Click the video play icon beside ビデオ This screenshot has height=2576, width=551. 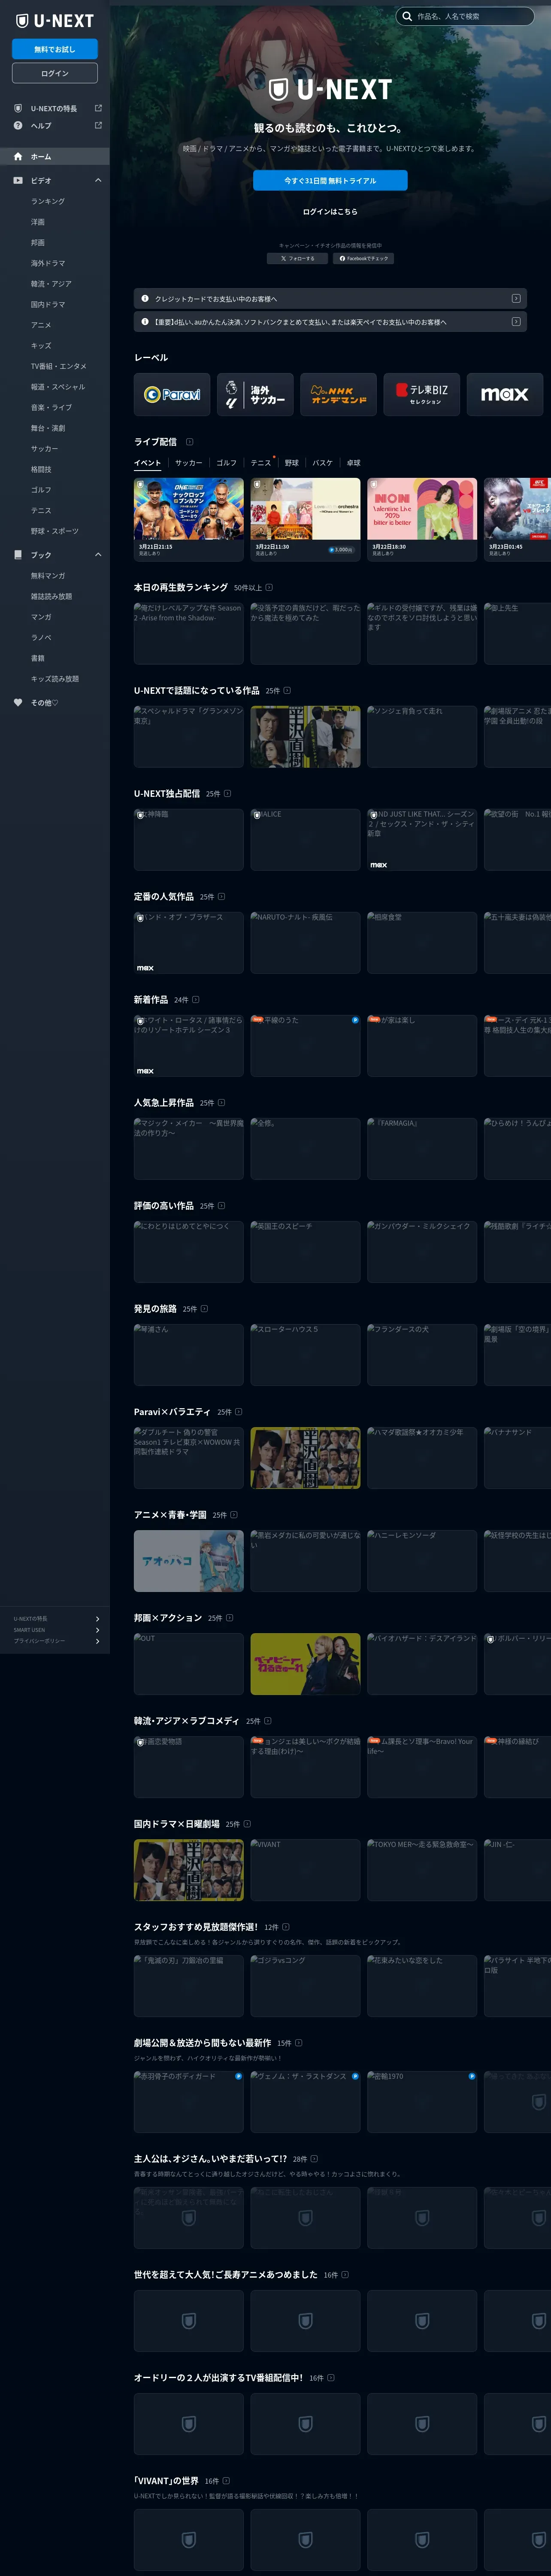click(18, 181)
